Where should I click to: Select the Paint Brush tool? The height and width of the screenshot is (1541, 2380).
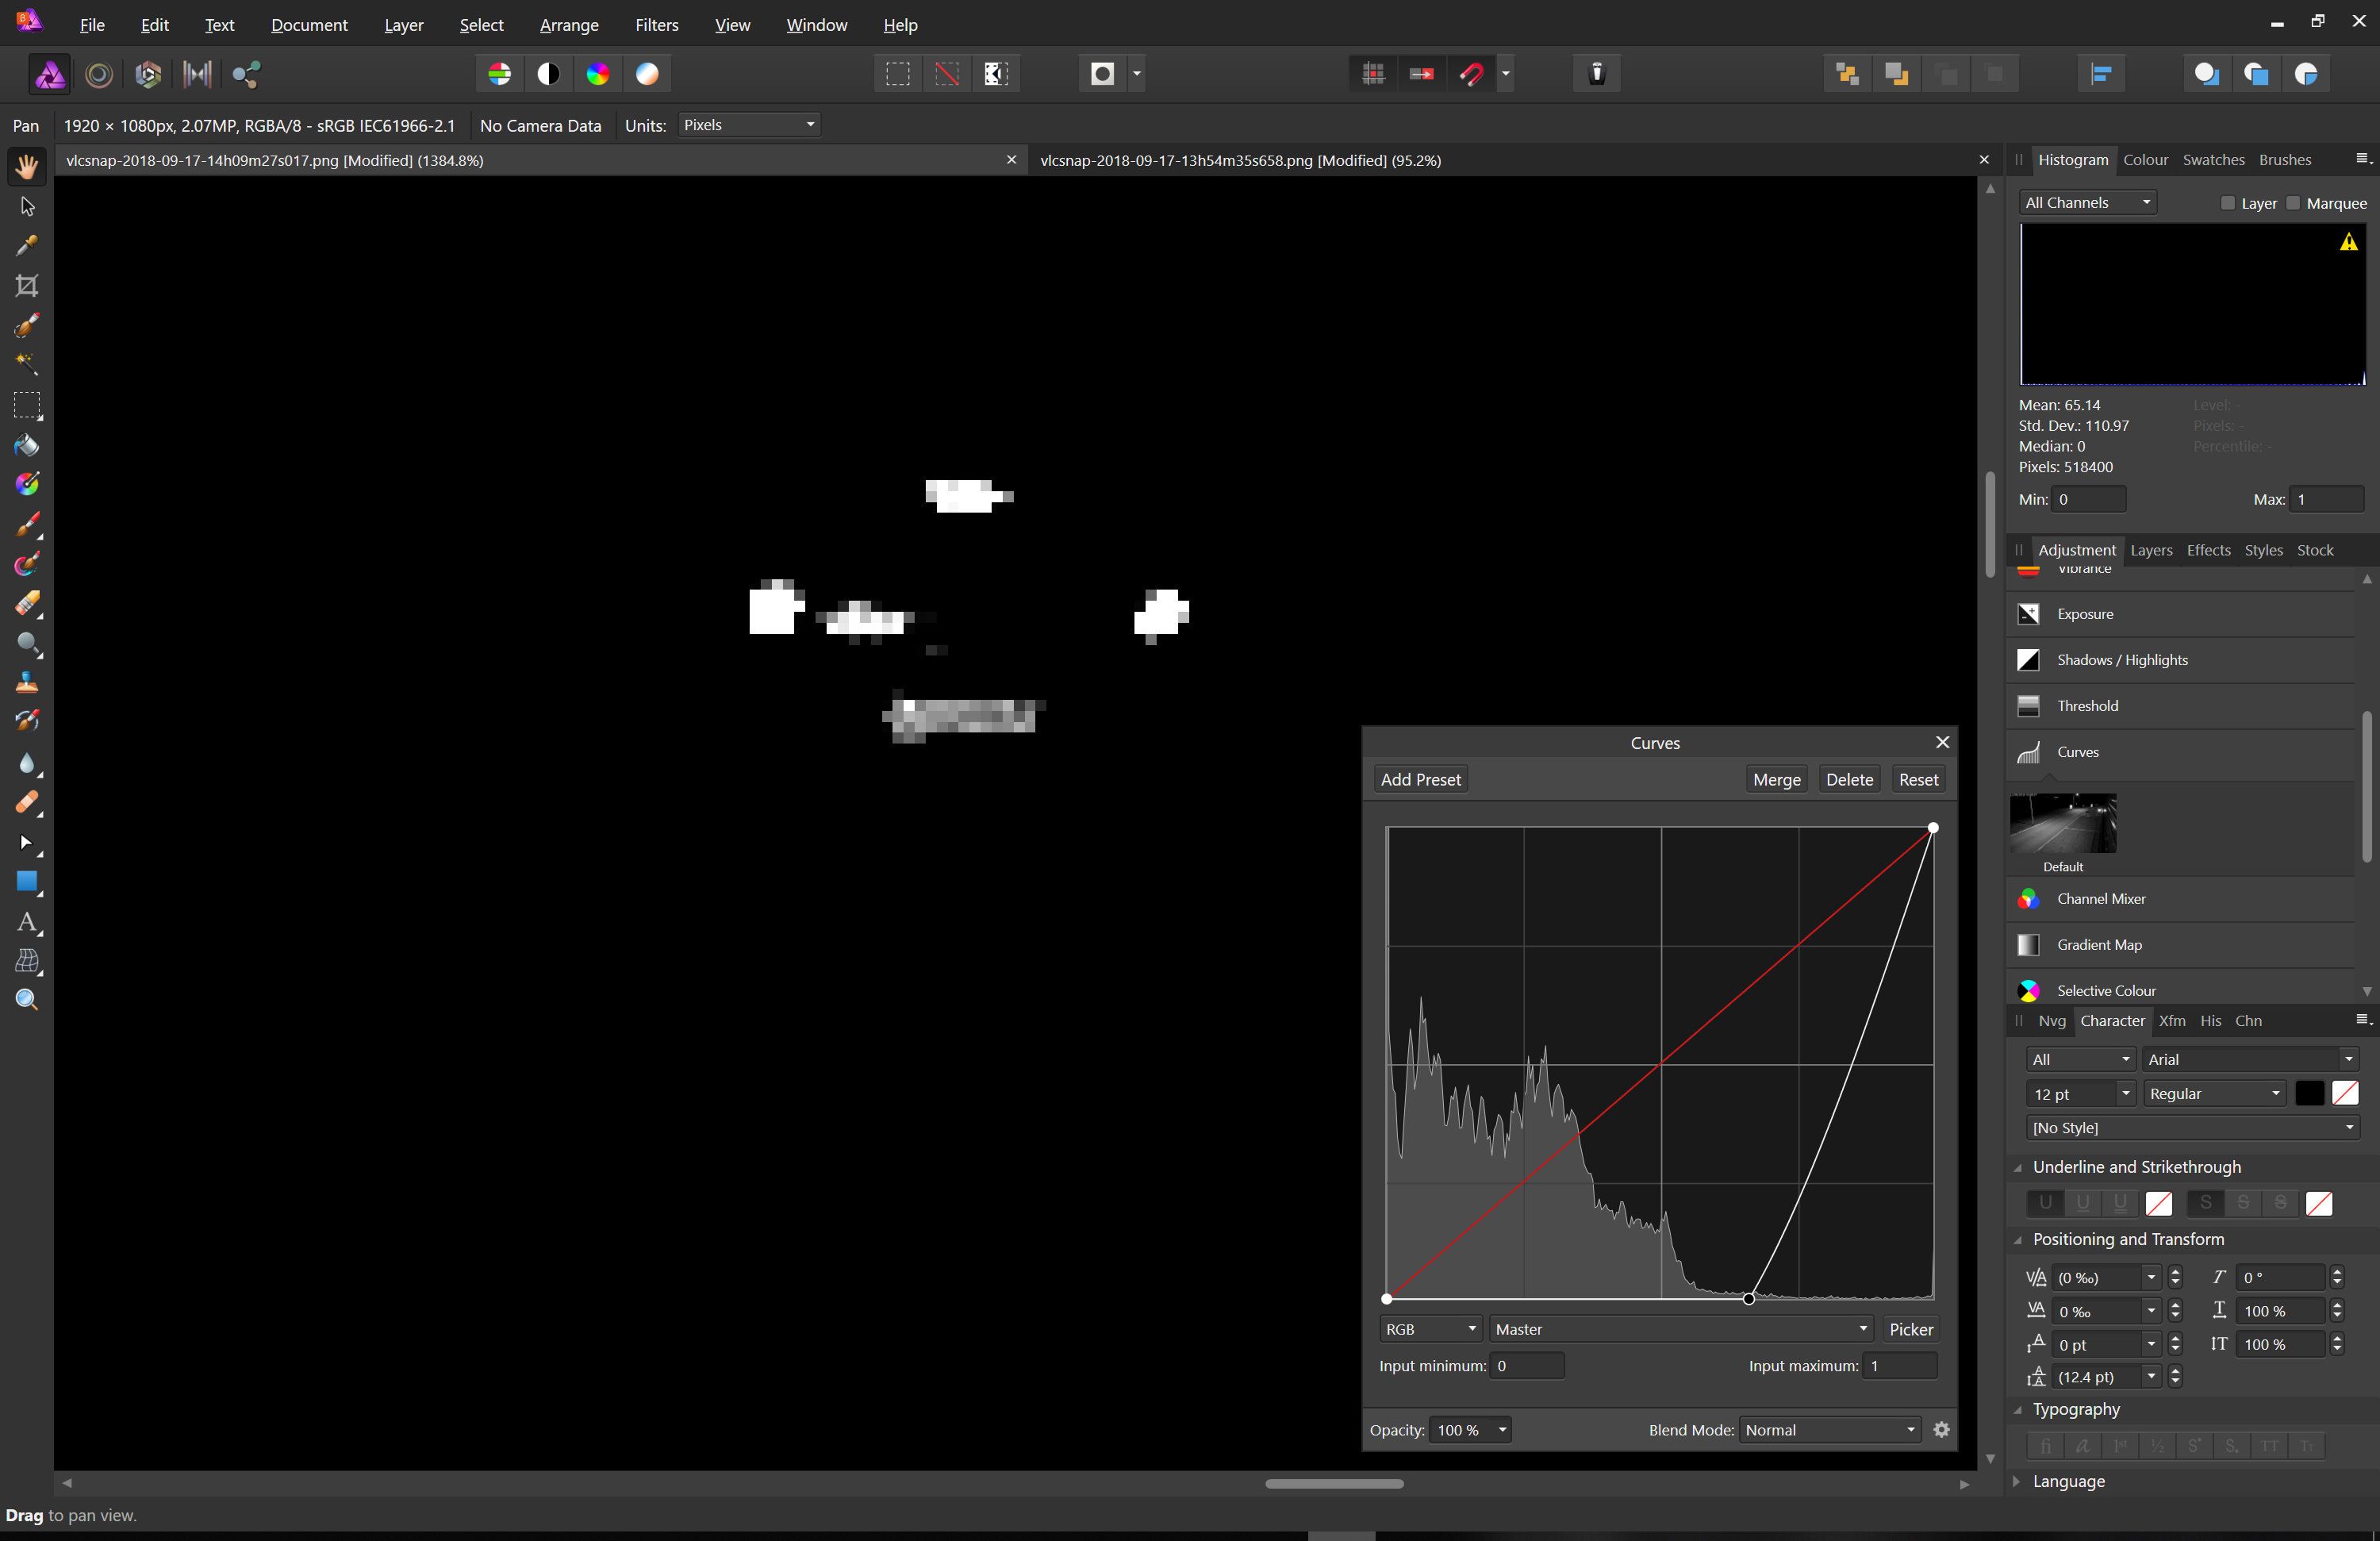[x=27, y=524]
